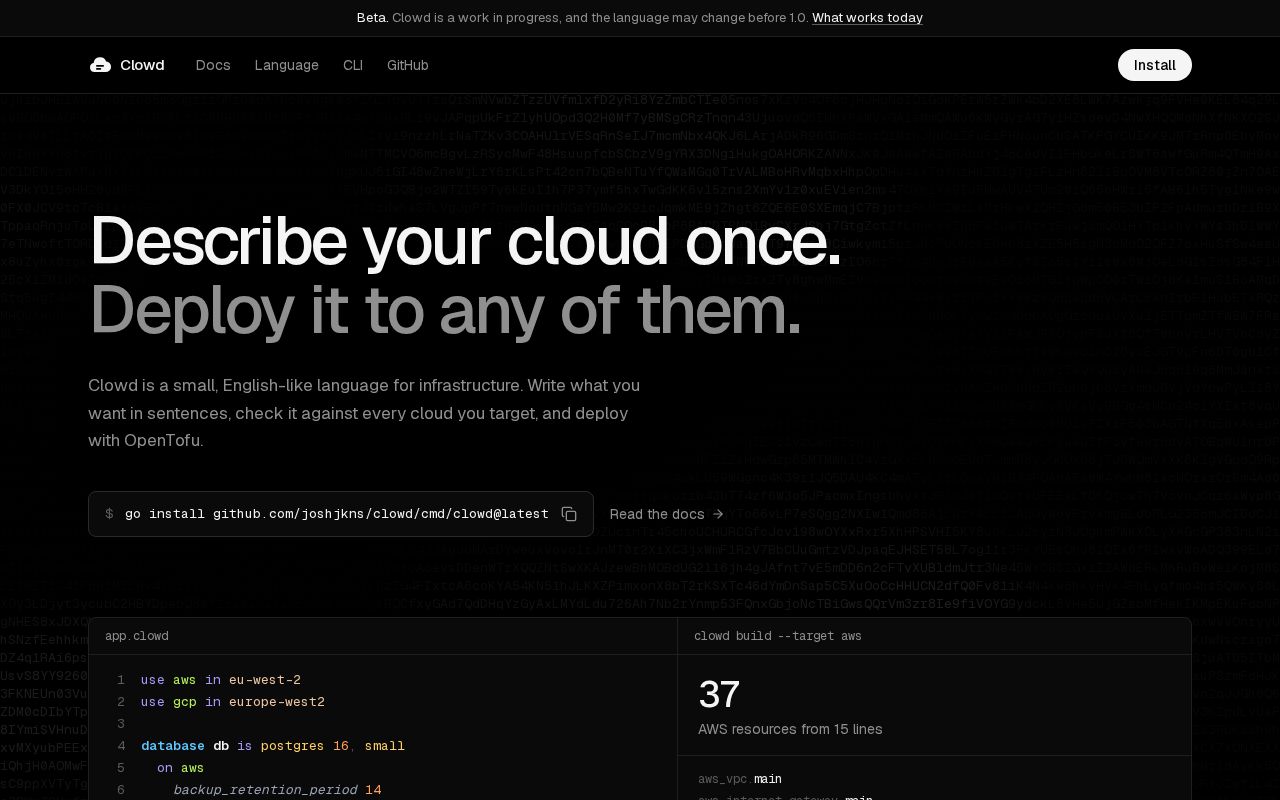Image resolution: width=1280 pixels, height=800 pixels.
Task: Copy the go install command
Action: coord(569,514)
